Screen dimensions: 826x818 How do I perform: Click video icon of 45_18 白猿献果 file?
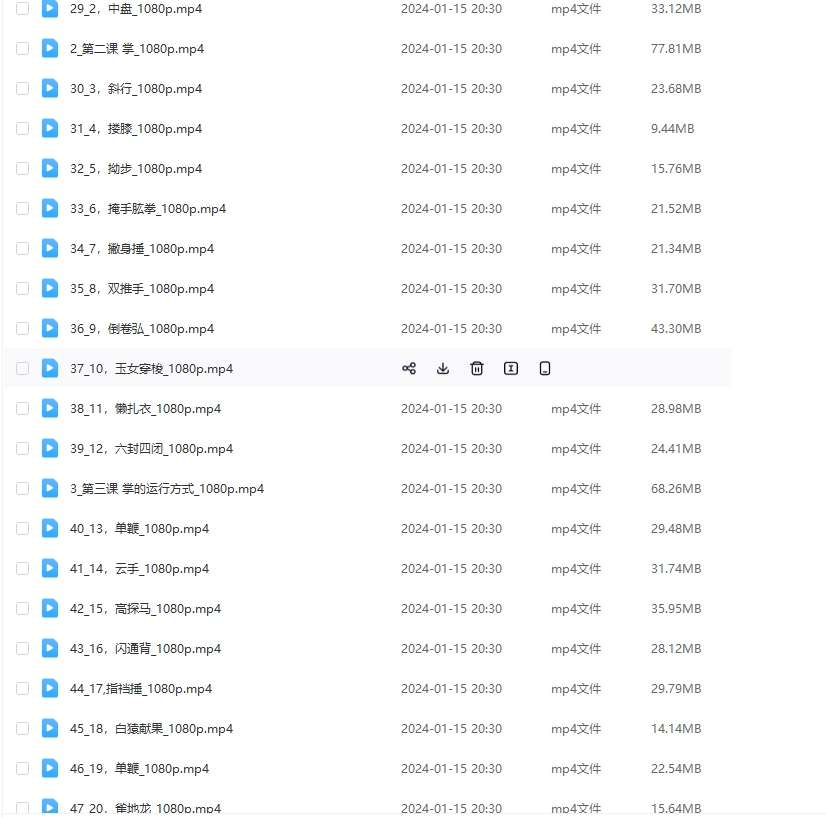(50, 728)
